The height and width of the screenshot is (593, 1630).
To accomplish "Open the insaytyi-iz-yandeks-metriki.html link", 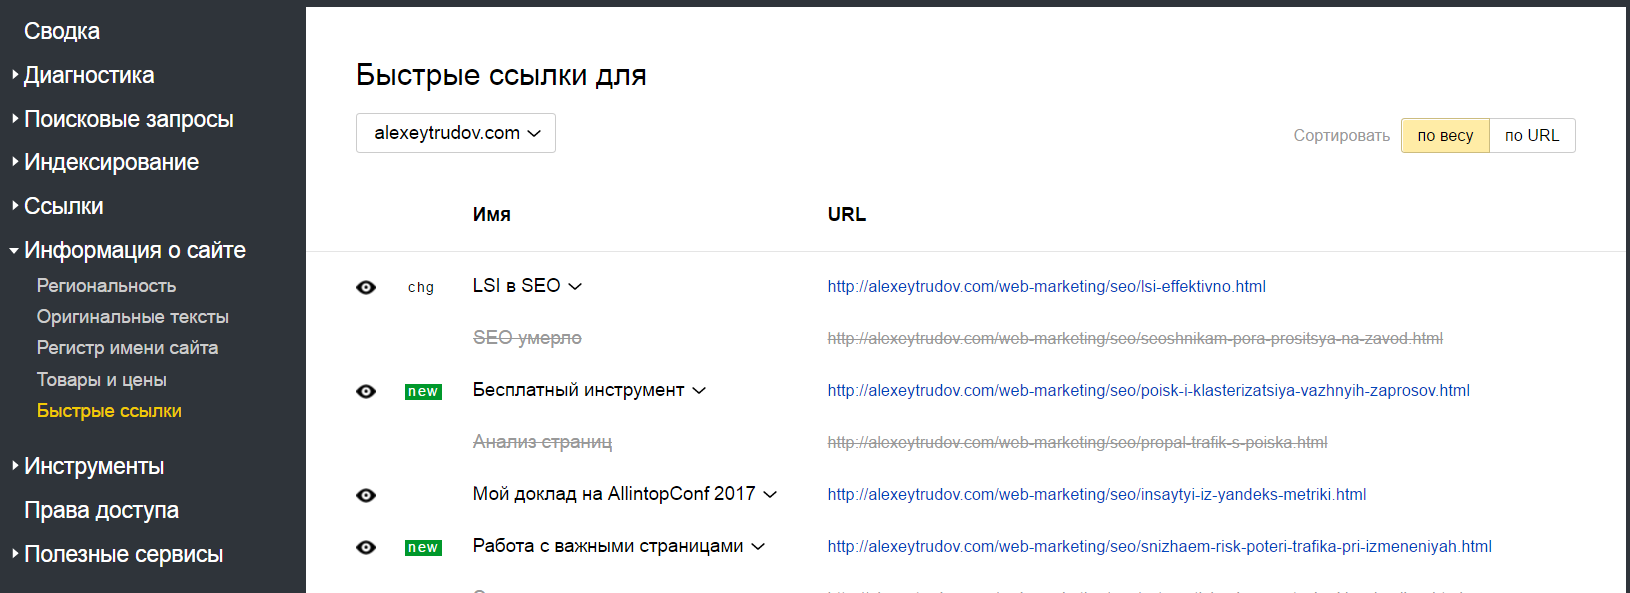I will point(1096,495).
